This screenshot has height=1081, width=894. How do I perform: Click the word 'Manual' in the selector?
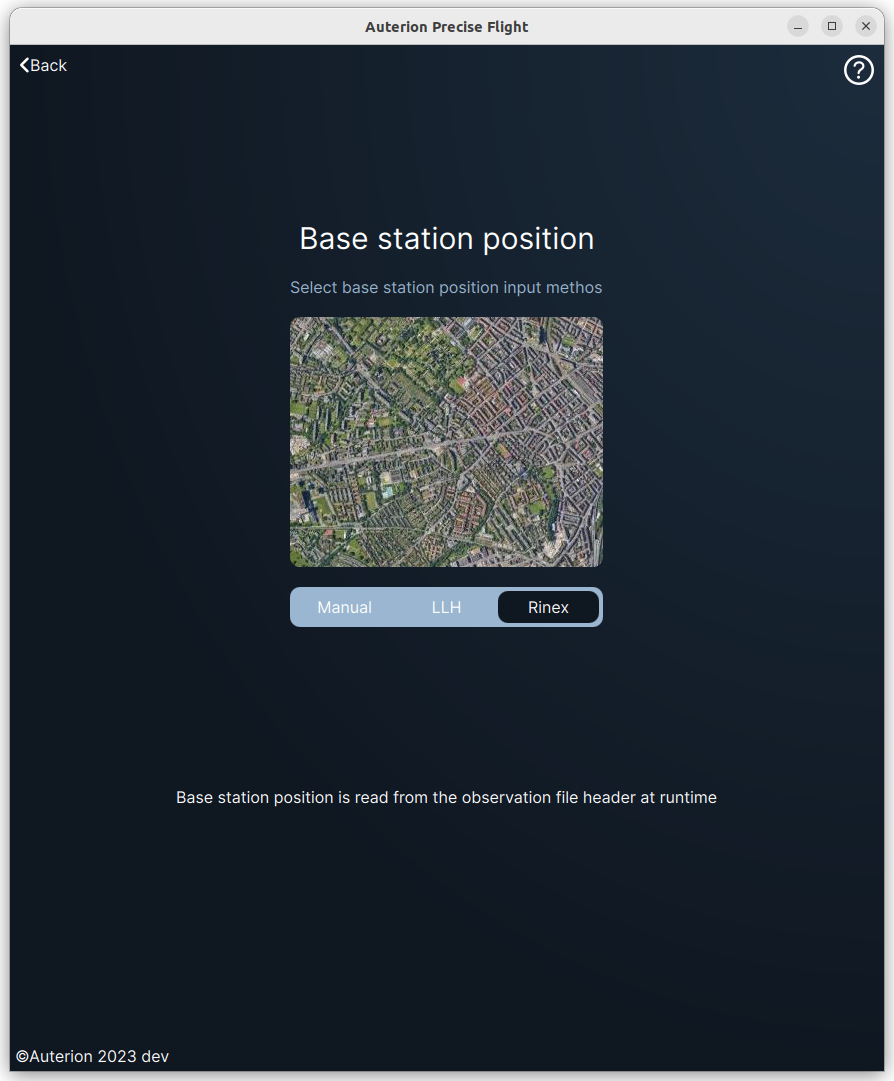pos(344,607)
